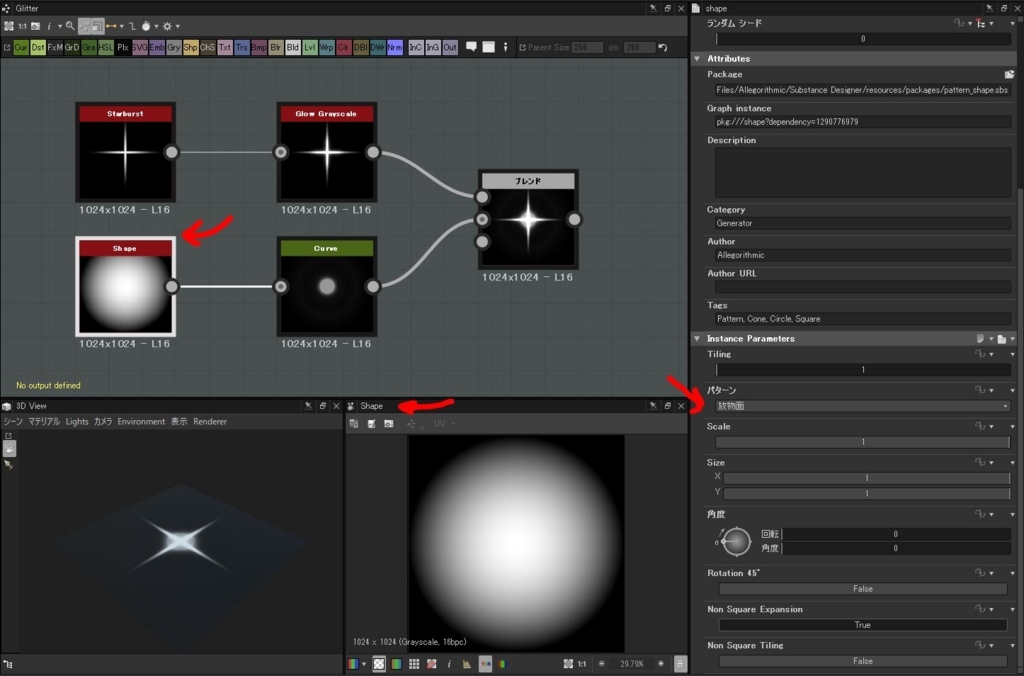Zoom in with plus button in 2D view
Screen dimensions: 1024x676
coord(661,664)
